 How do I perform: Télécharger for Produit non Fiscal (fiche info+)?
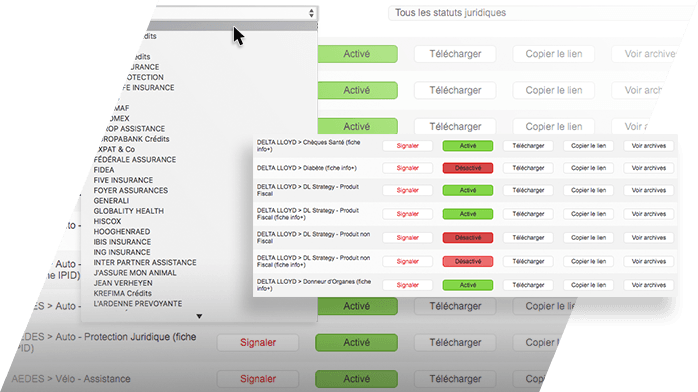coord(528,262)
